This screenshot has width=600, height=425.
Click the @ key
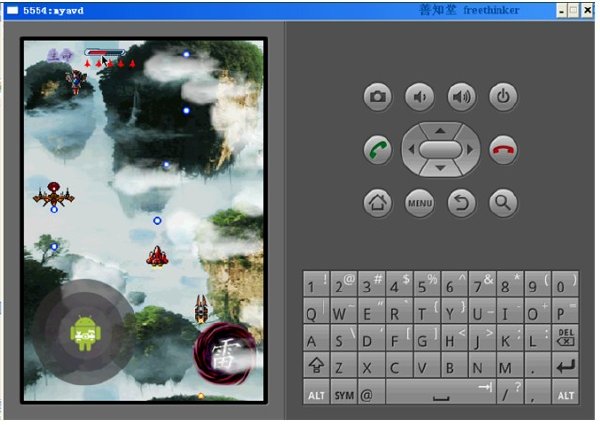click(371, 392)
